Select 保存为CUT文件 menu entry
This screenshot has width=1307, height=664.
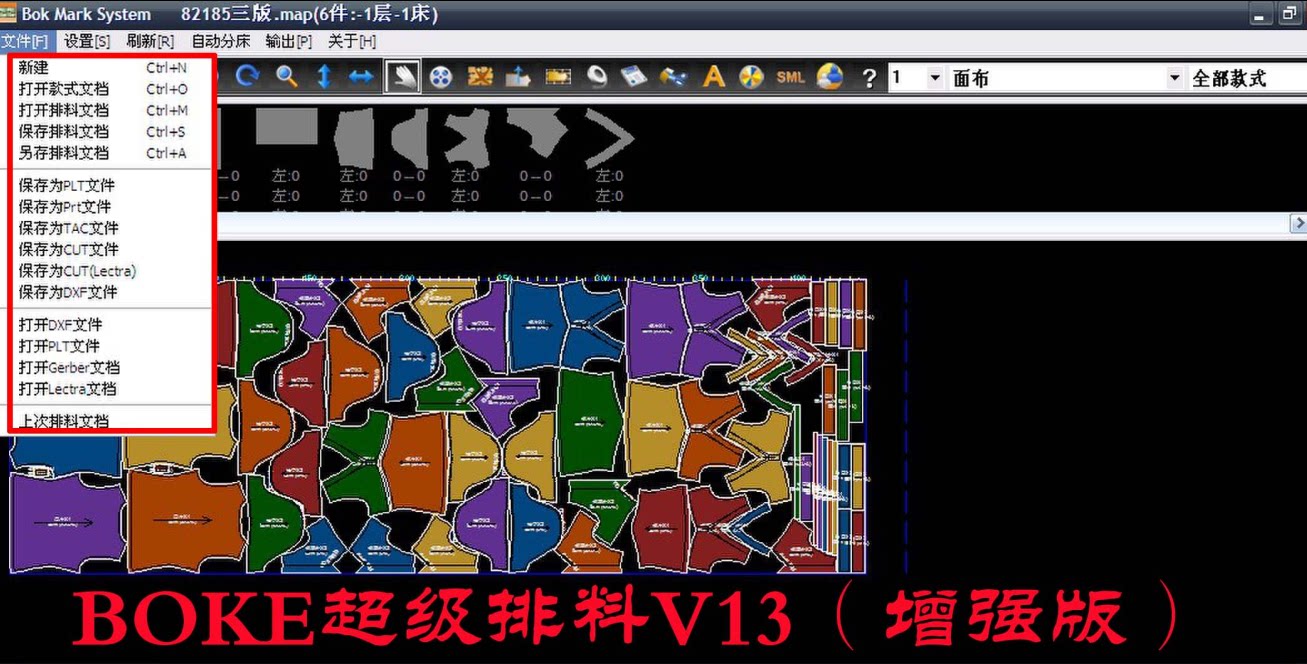[111, 249]
